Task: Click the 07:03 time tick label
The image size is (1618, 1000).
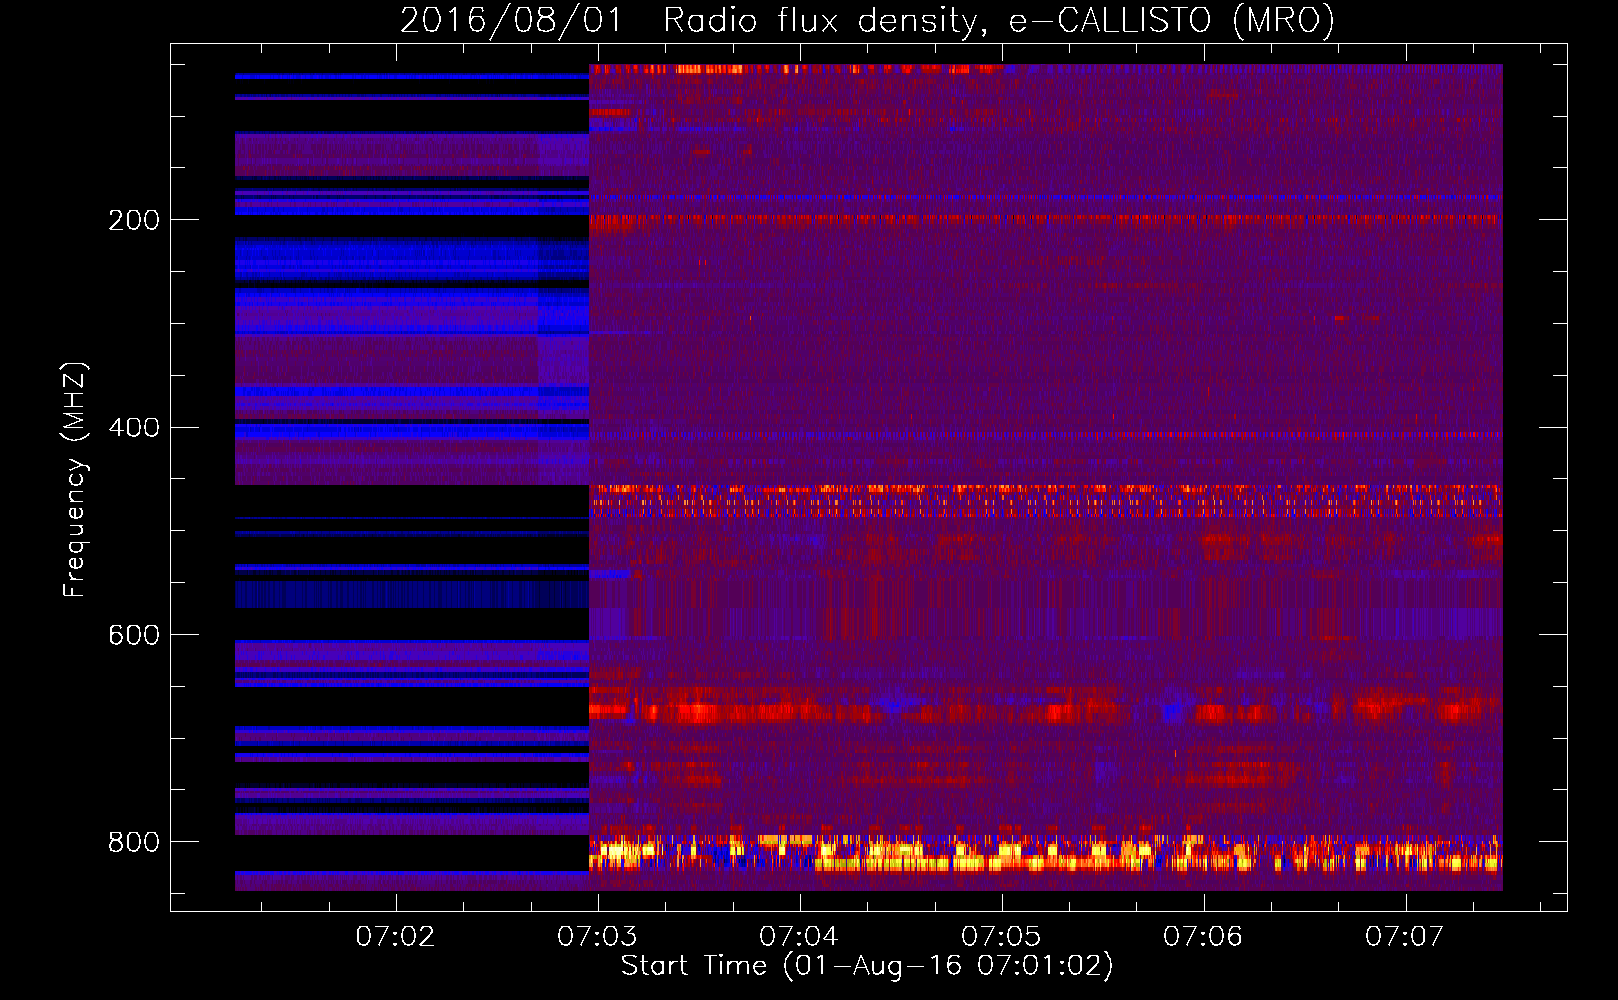Action: [598, 937]
